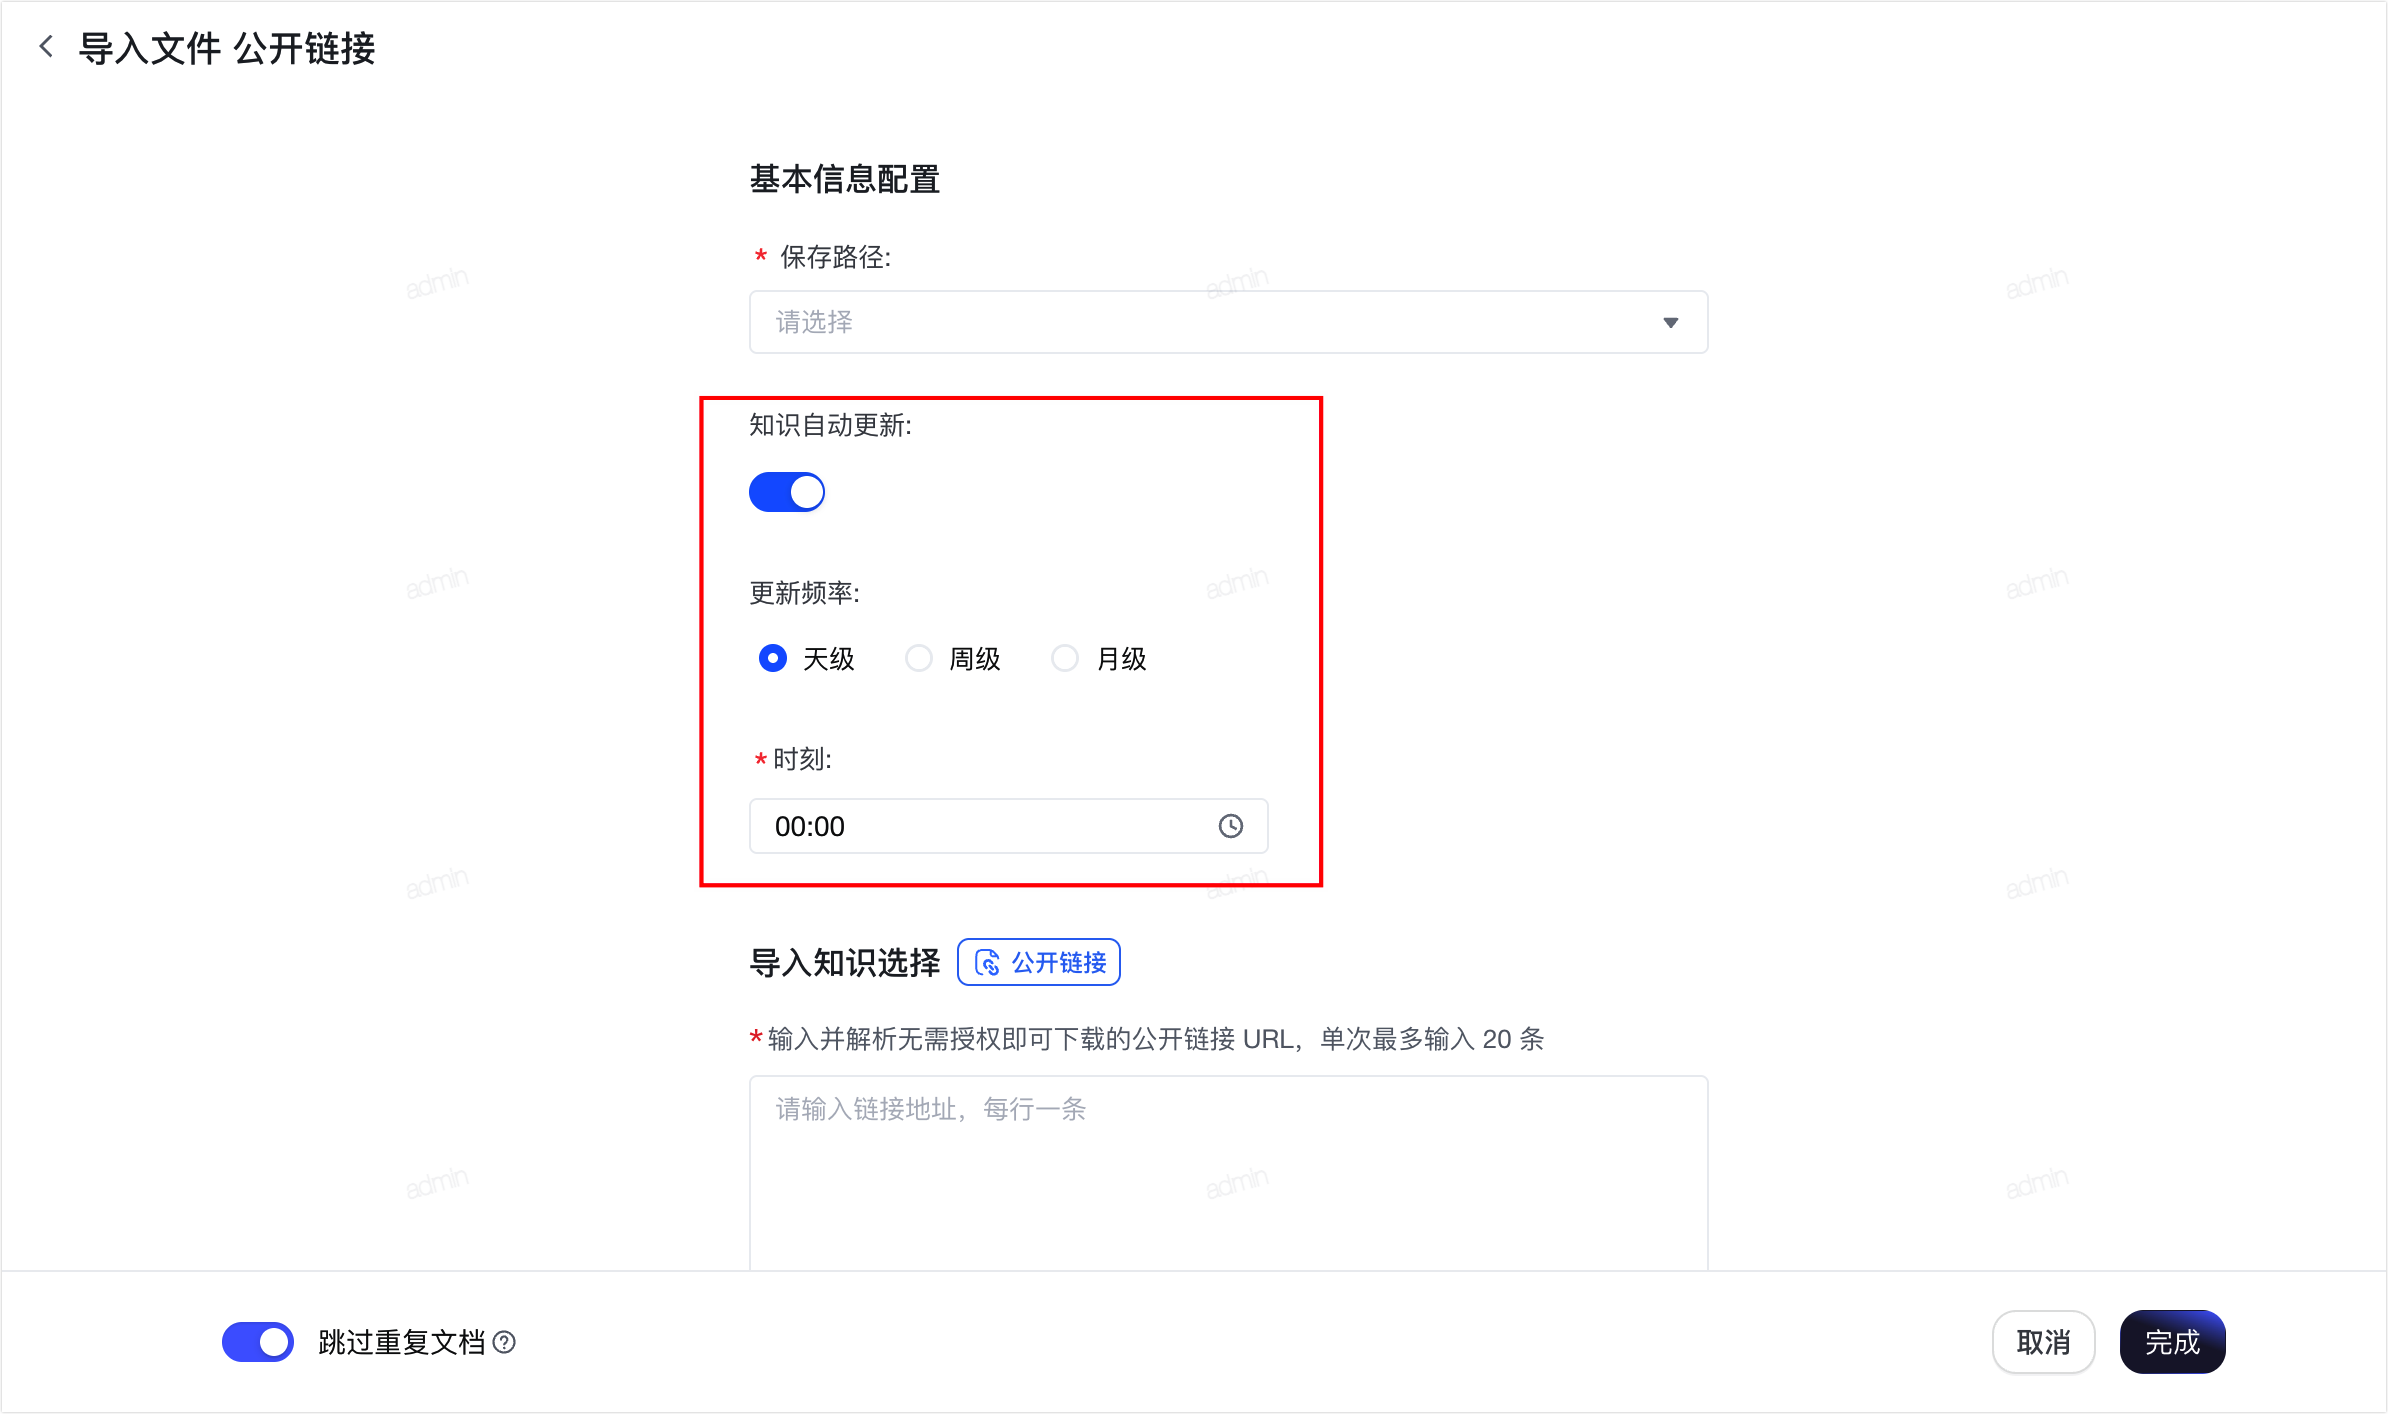Select the 导入知识选择 heading
This screenshot has height=1414, width=2388.
(x=845, y=962)
